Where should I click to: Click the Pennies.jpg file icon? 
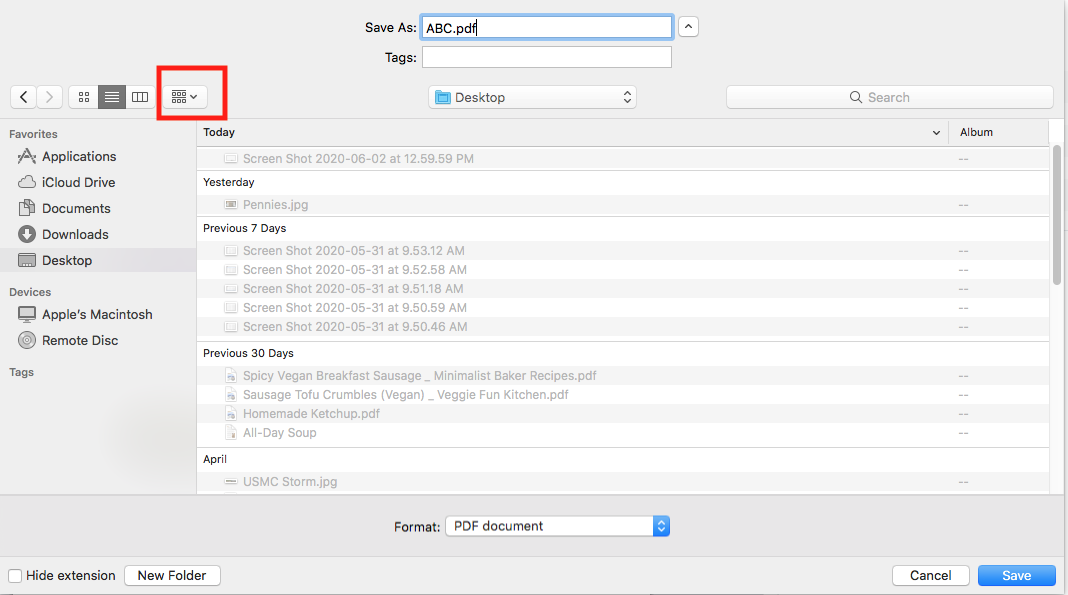click(x=231, y=204)
